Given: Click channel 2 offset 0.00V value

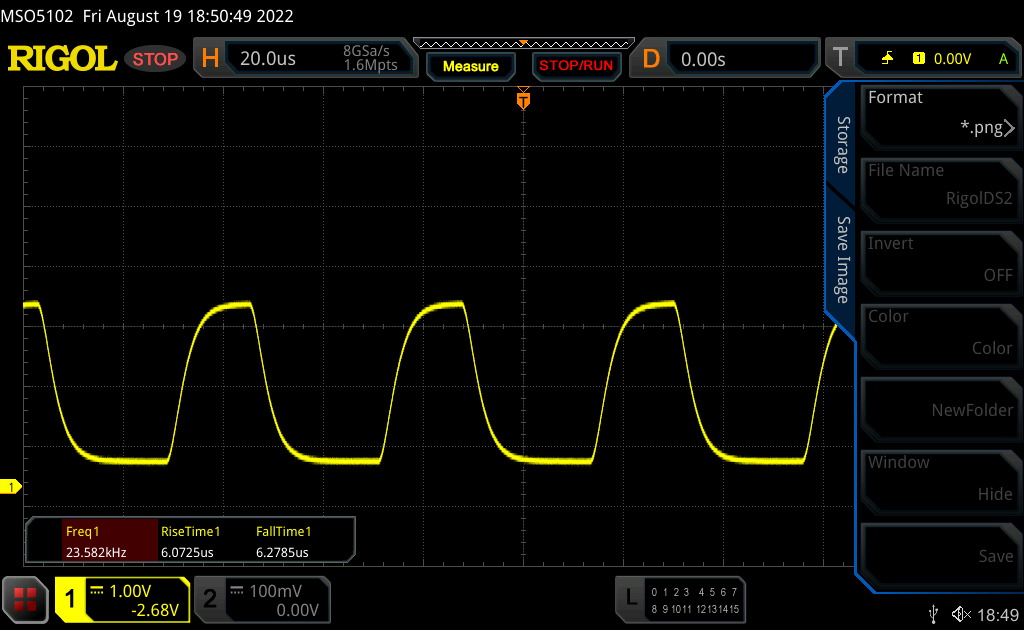Looking at the screenshot, I should tap(297, 610).
